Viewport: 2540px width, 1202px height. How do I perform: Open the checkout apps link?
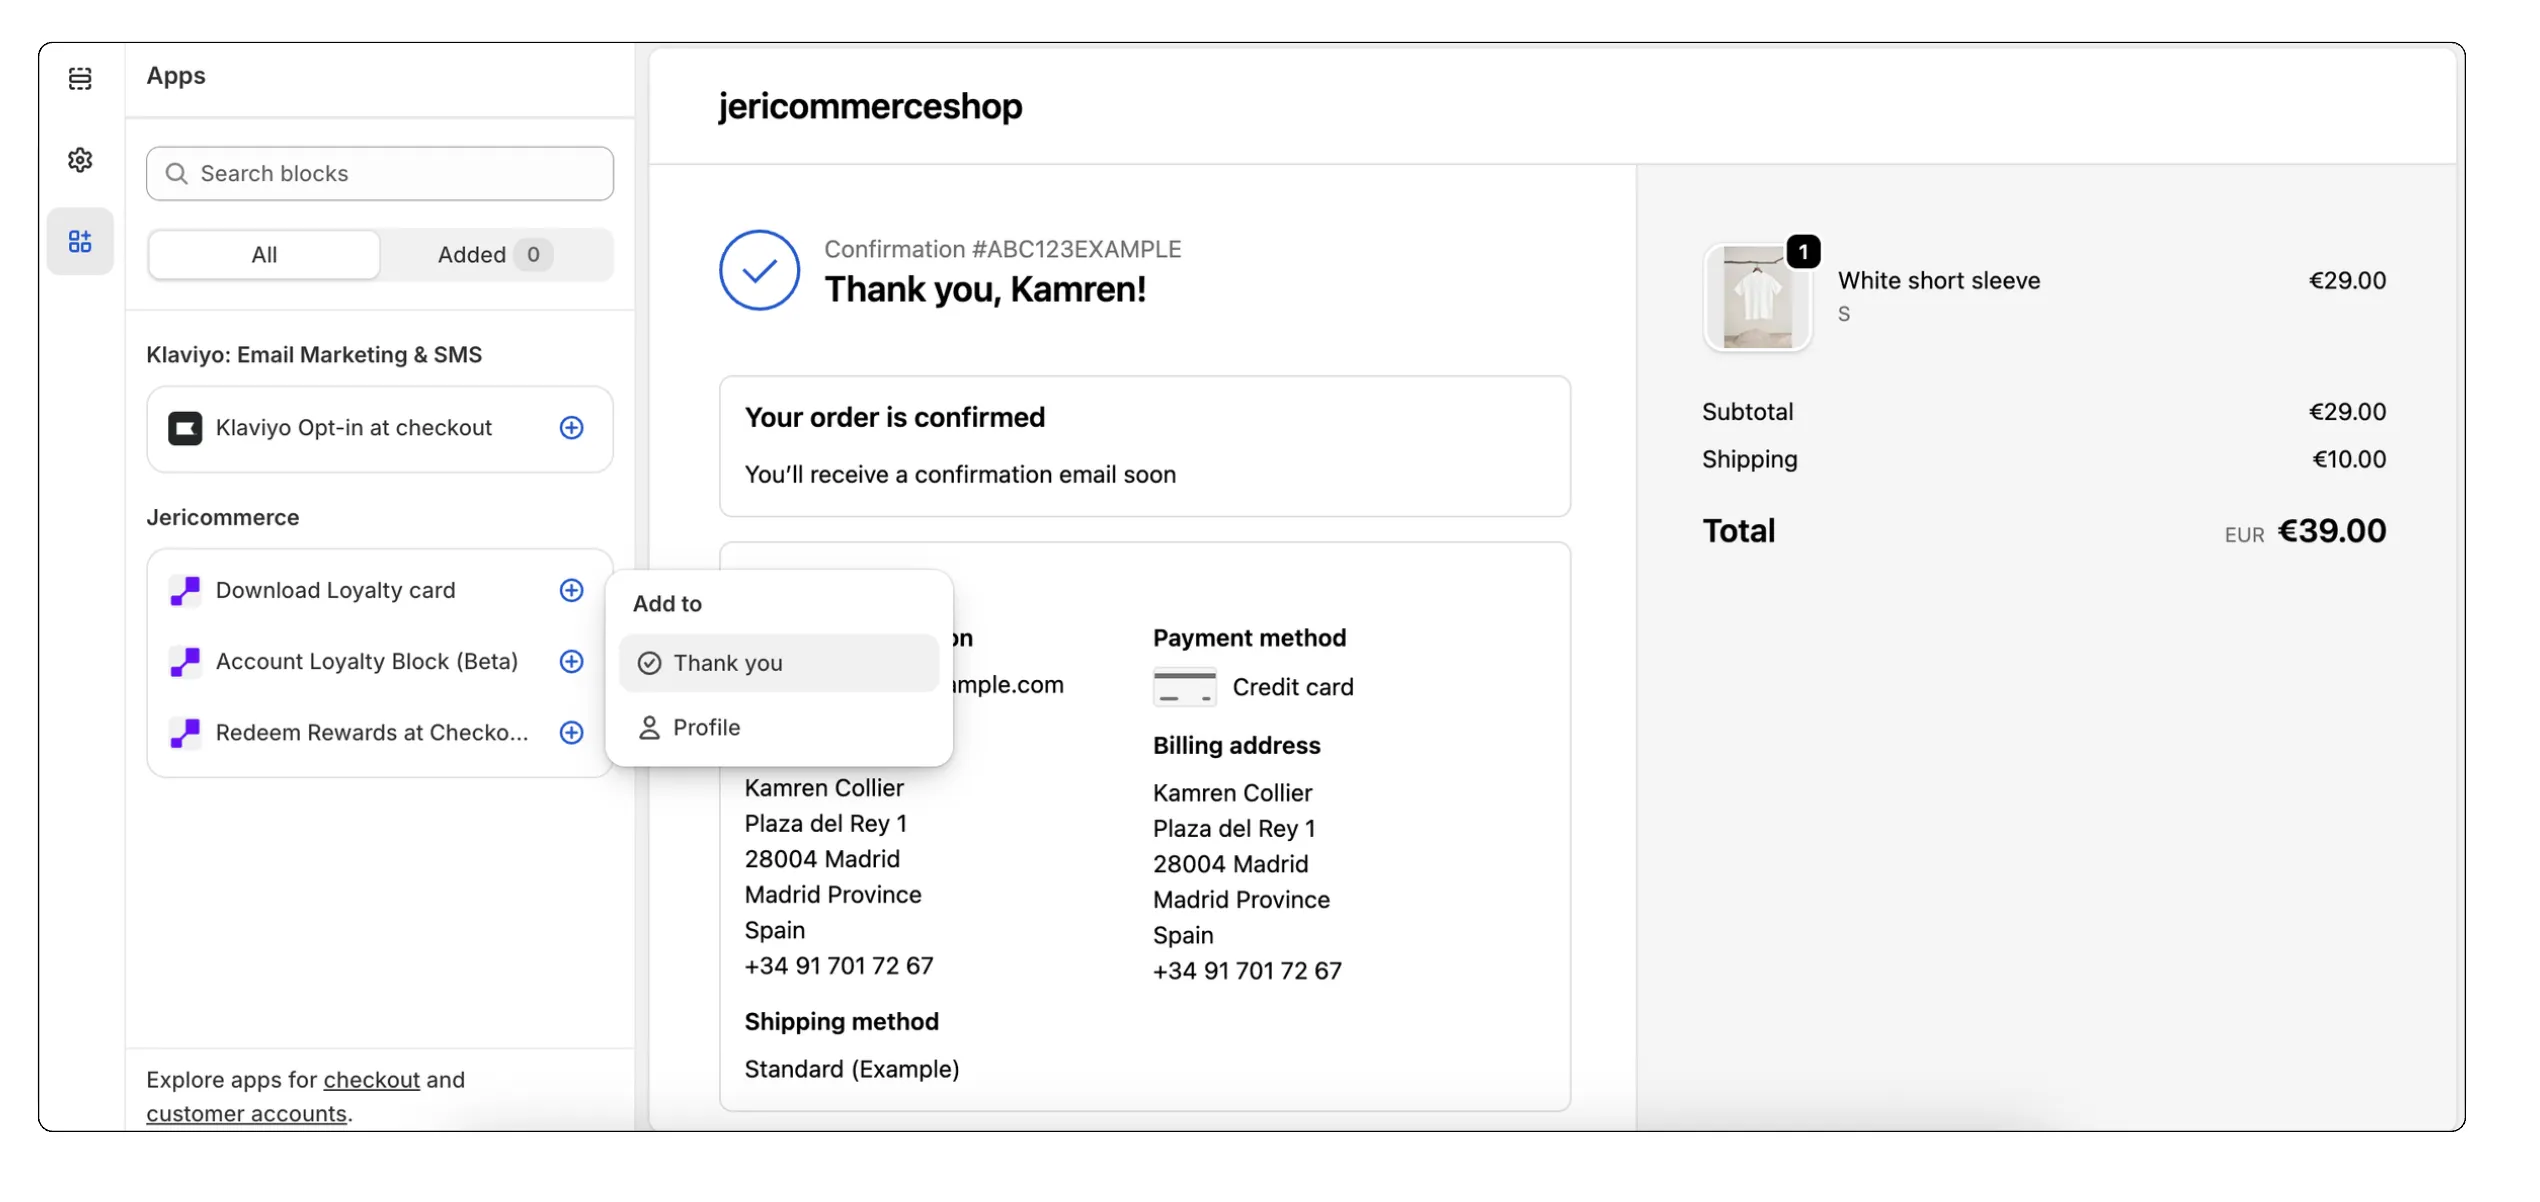click(371, 1080)
